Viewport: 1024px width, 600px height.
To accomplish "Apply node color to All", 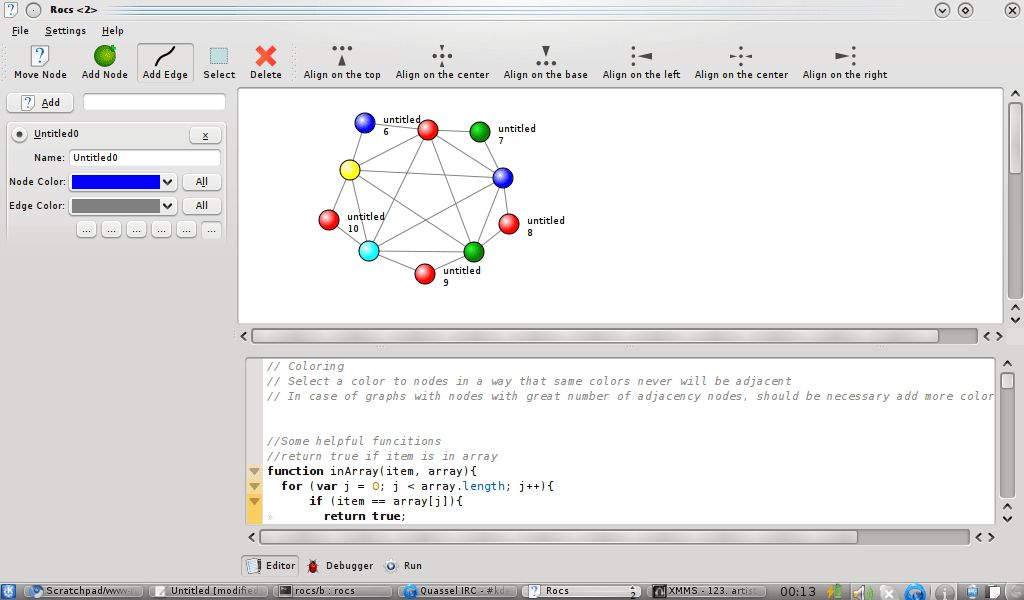I will [201, 182].
